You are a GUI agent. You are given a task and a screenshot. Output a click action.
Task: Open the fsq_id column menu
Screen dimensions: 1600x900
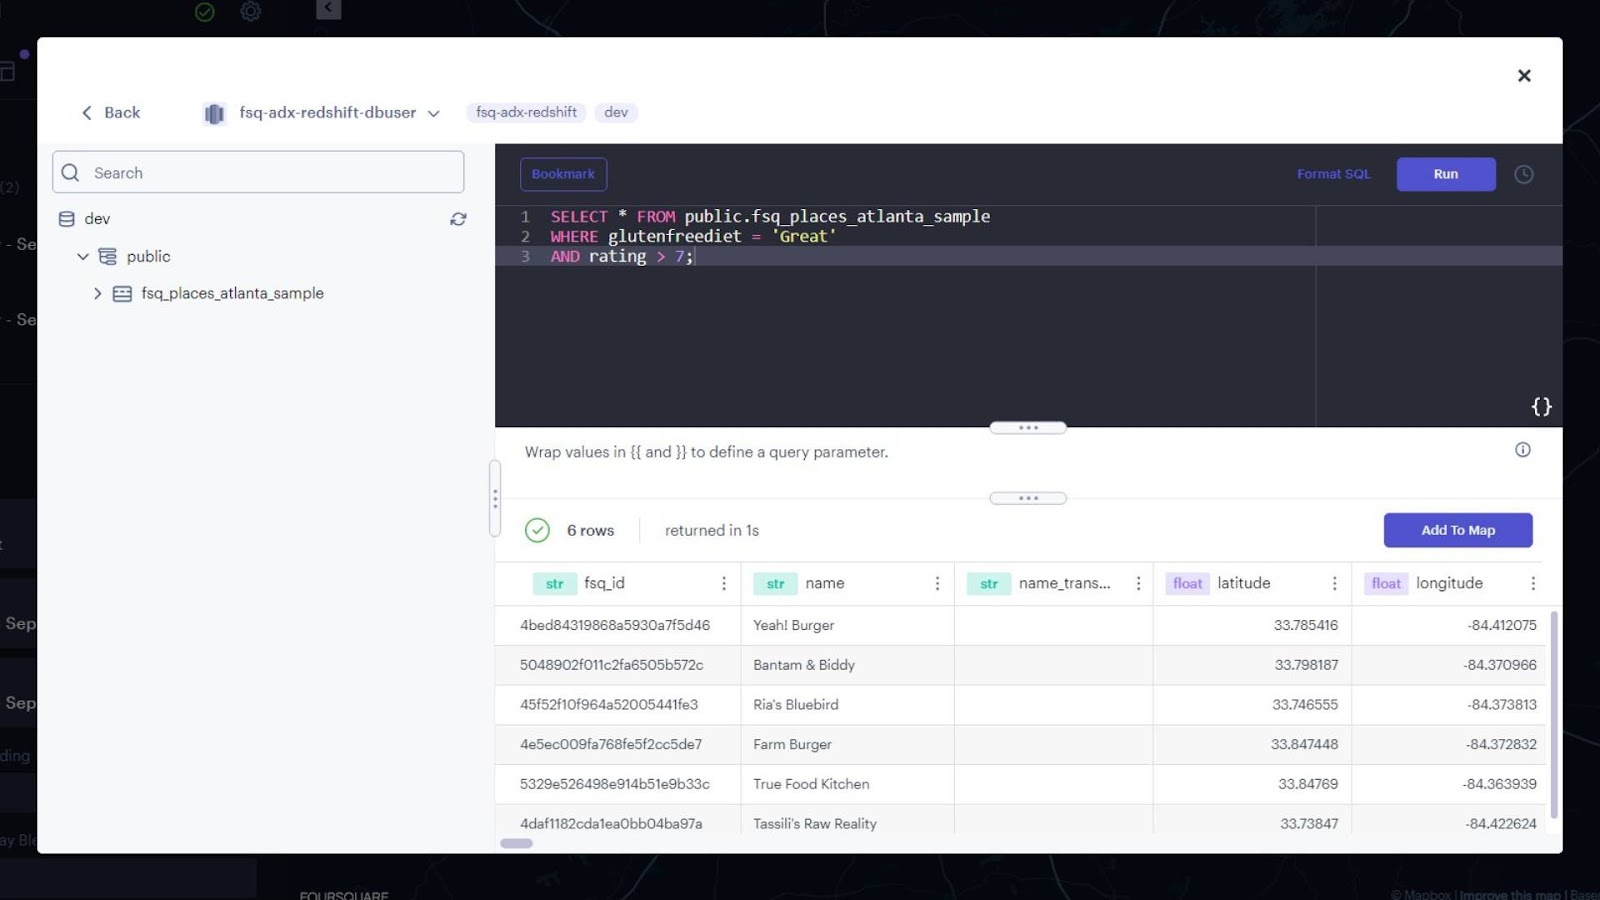(724, 584)
